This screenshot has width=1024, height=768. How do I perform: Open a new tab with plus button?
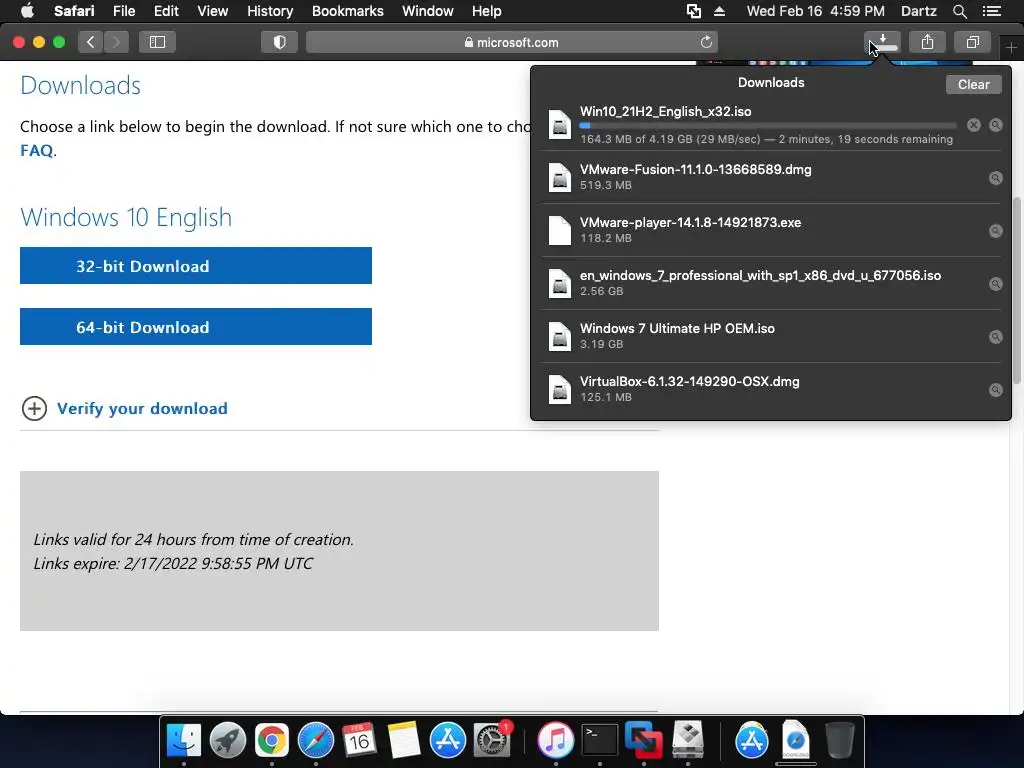pyautogui.click(x=1011, y=48)
